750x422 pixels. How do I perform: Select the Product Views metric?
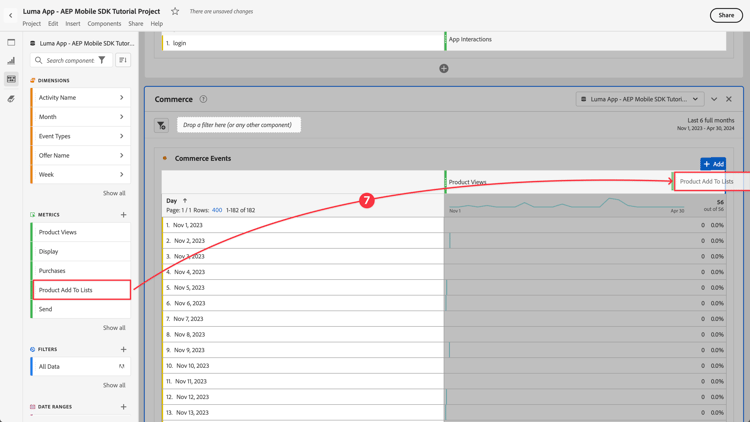[81, 232]
